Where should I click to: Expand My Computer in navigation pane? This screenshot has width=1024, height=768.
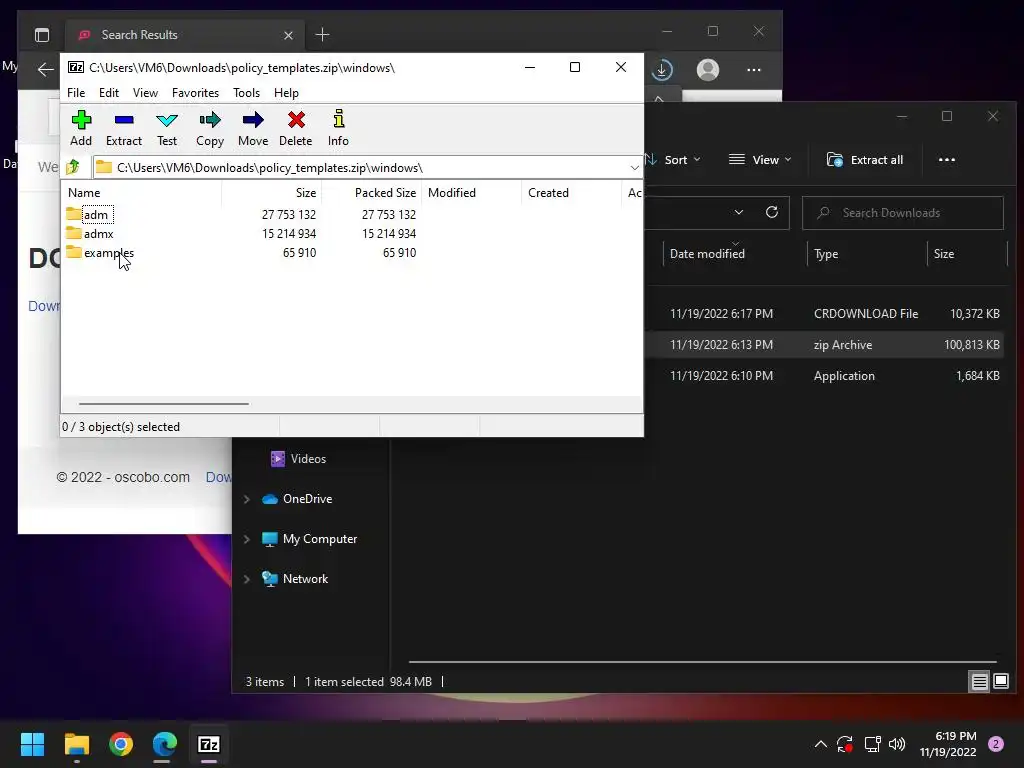[247, 539]
